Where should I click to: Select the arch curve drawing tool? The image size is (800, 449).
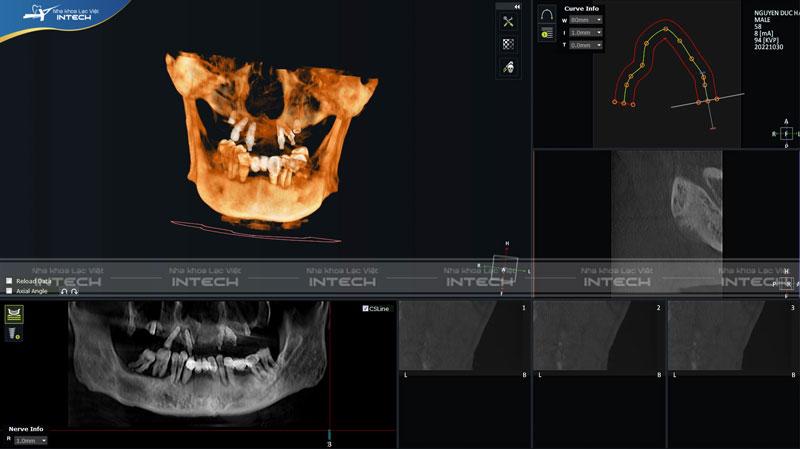[546, 16]
